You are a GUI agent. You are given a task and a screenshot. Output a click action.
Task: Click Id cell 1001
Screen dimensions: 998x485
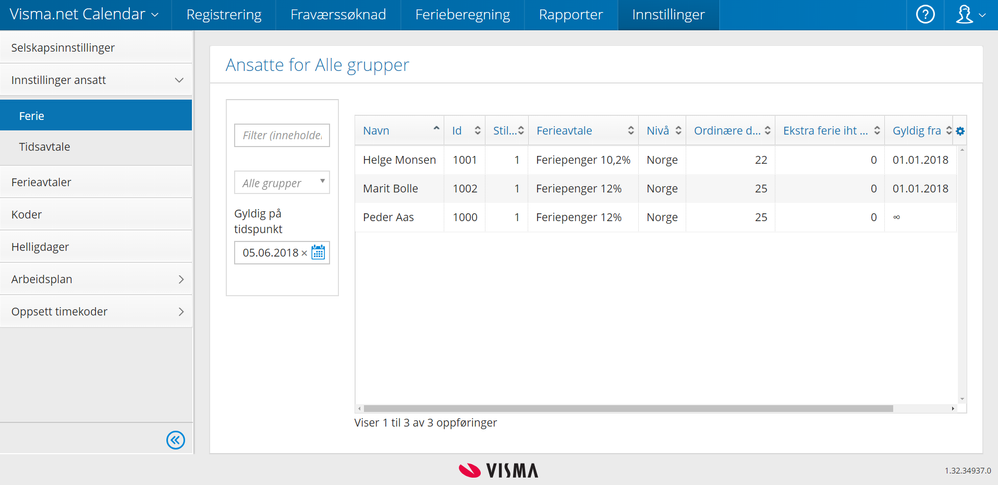click(x=465, y=160)
